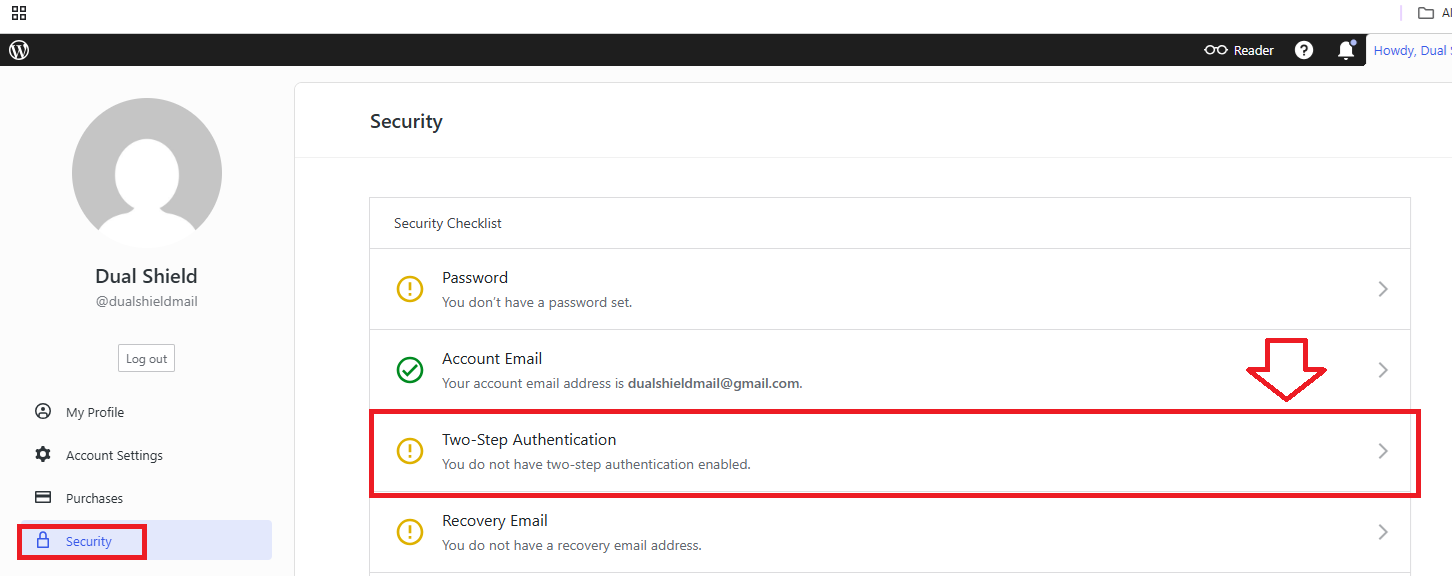The image size is (1452, 576).
Task: Expand the Account Email row chevron
Action: click(x=1383, y=370)
